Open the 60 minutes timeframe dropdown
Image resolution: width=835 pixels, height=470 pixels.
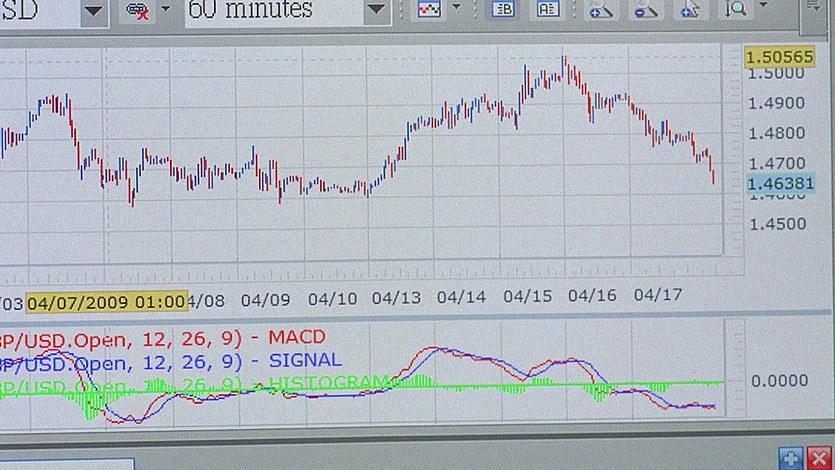point(376,10)
